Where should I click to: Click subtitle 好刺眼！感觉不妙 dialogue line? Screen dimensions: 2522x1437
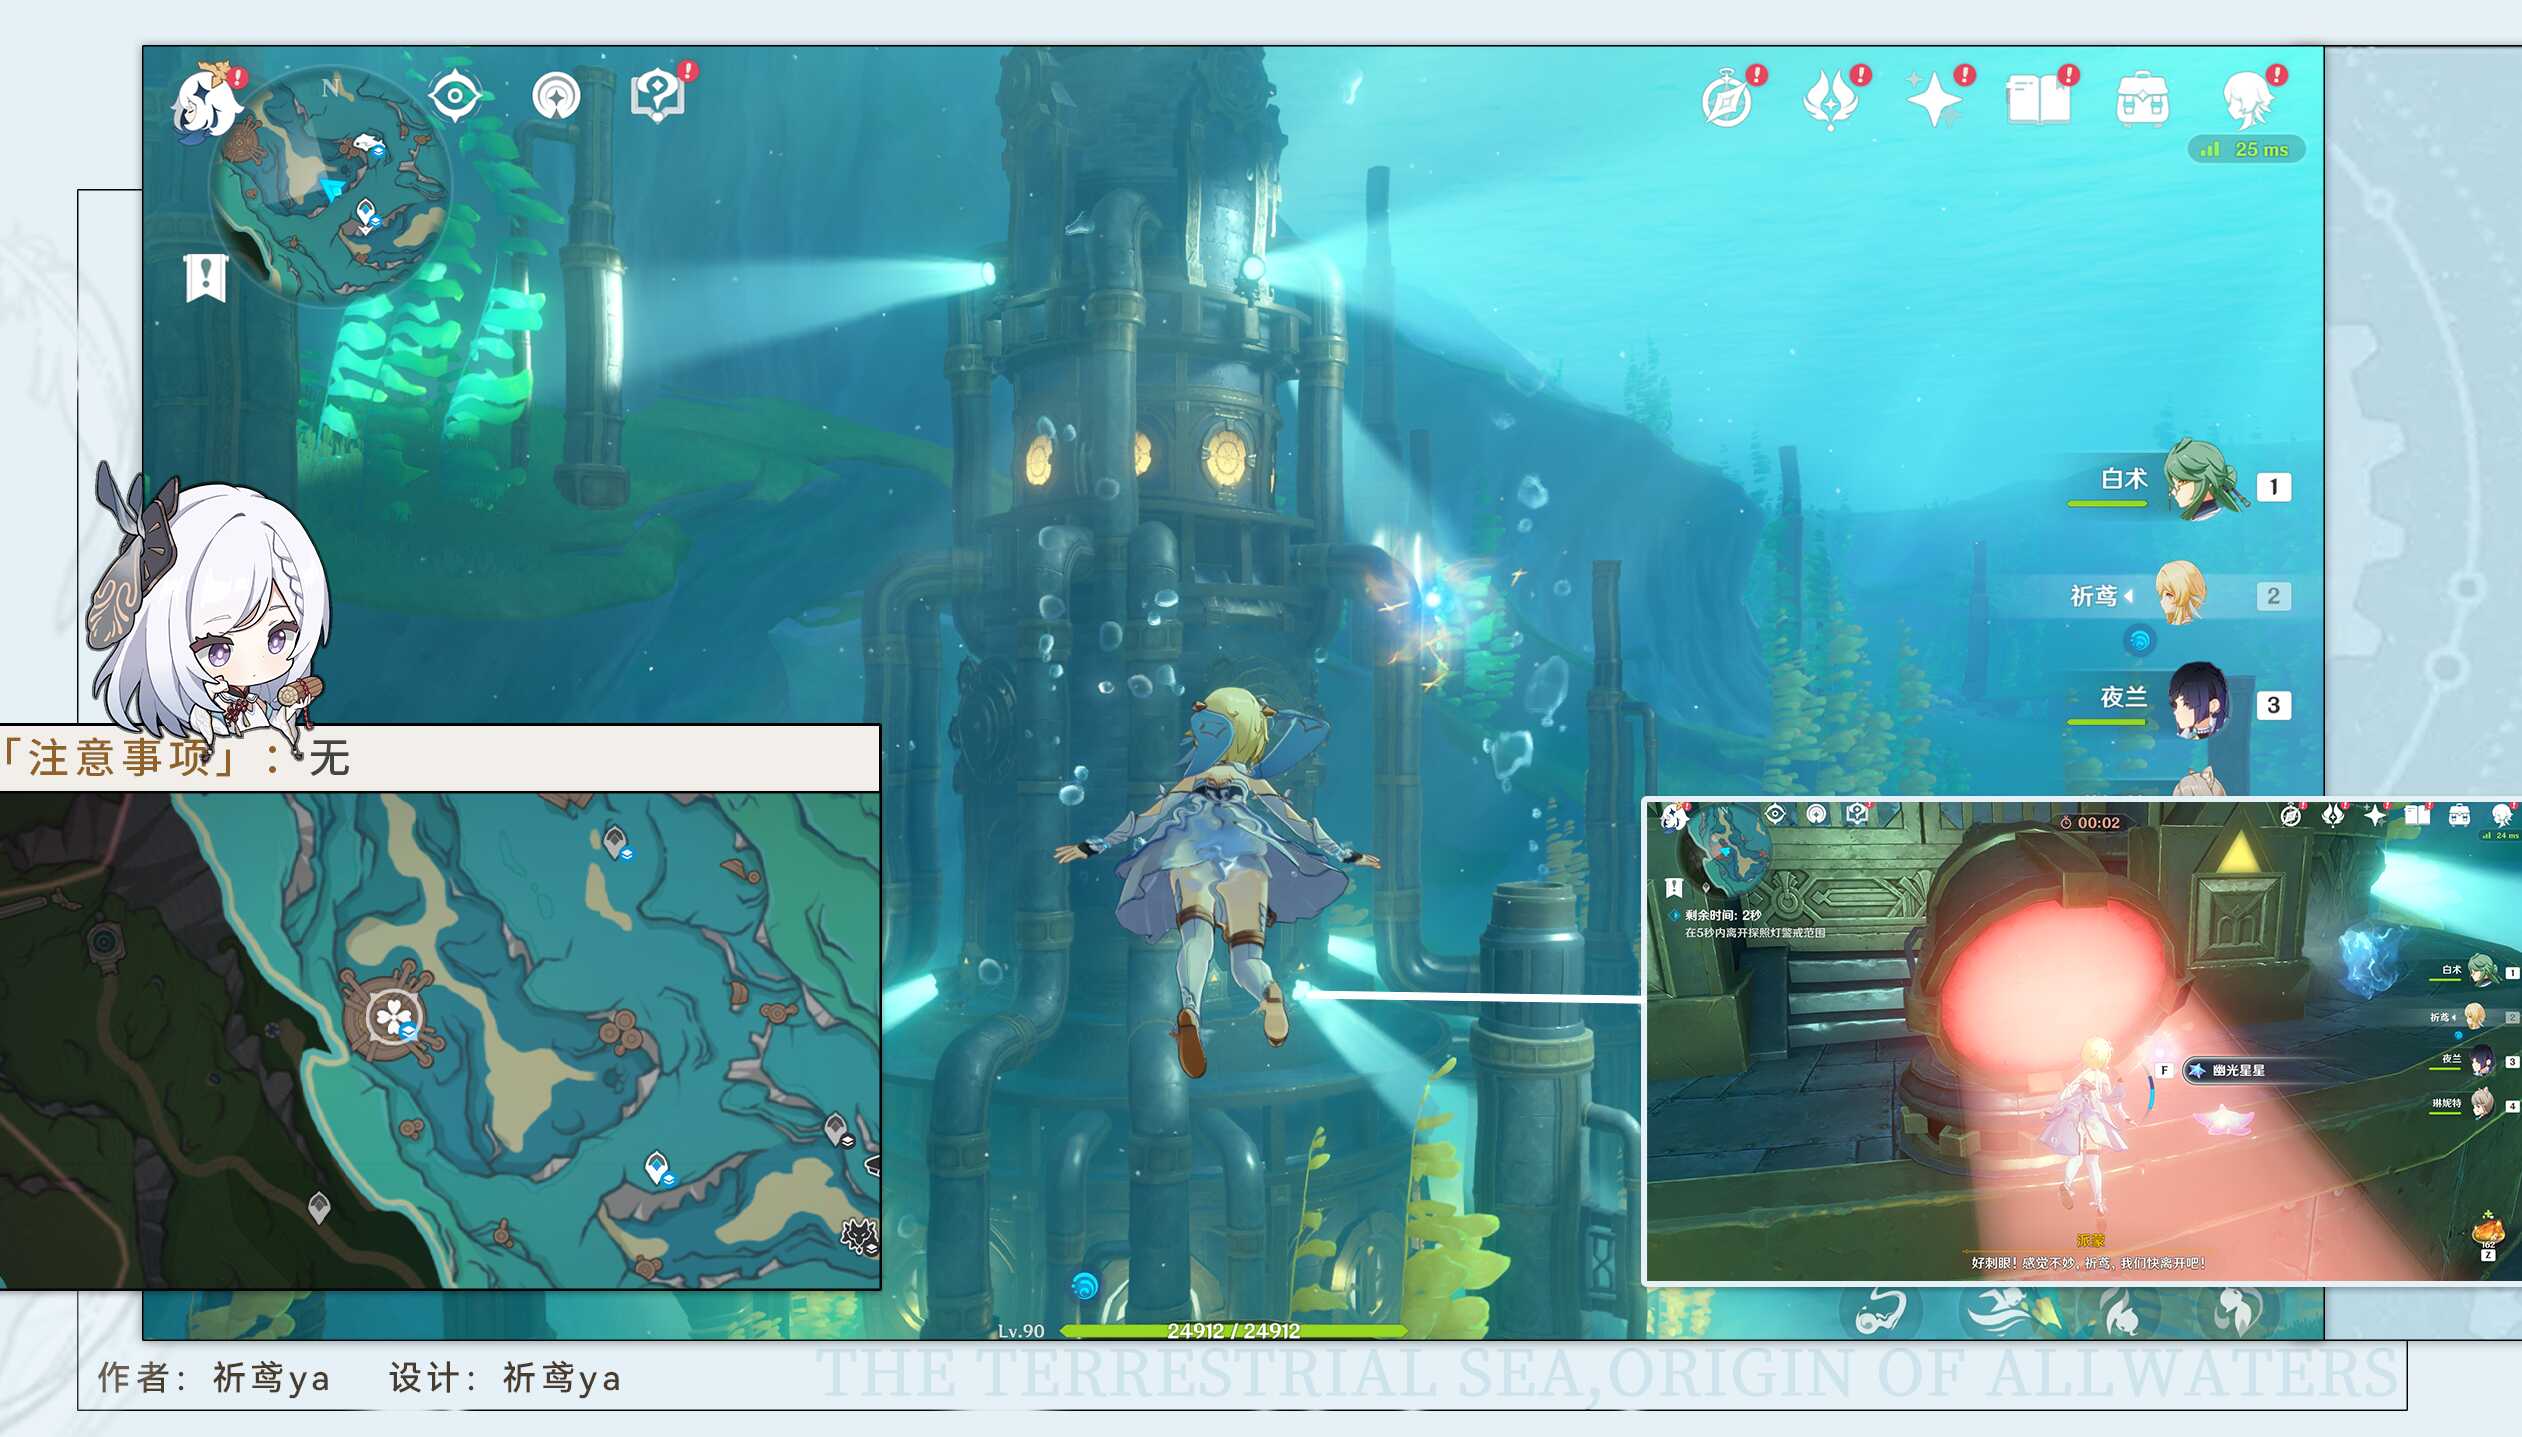2088,1263
